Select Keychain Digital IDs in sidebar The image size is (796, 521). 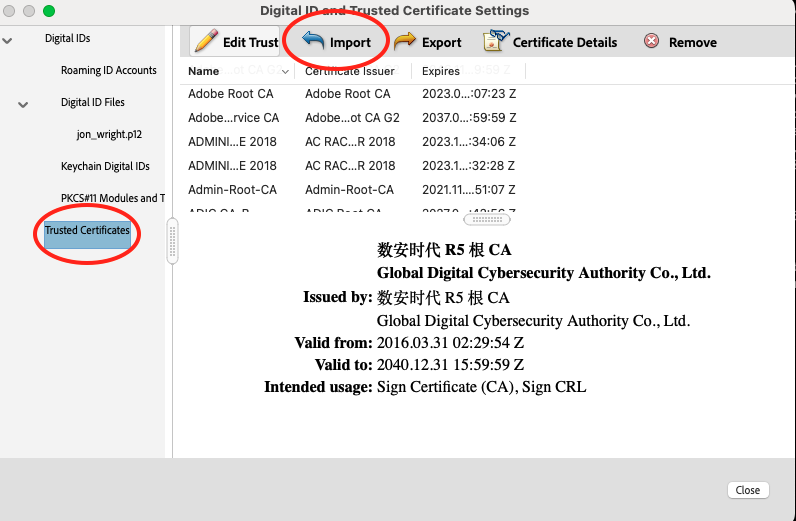(105, 166)
